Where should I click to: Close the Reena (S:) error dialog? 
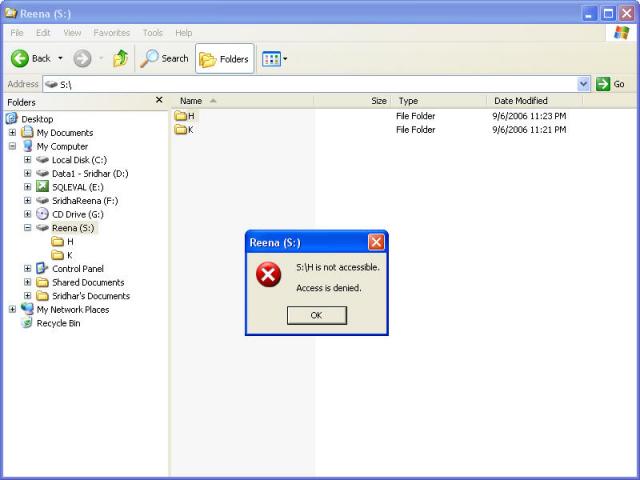point(376,242)
